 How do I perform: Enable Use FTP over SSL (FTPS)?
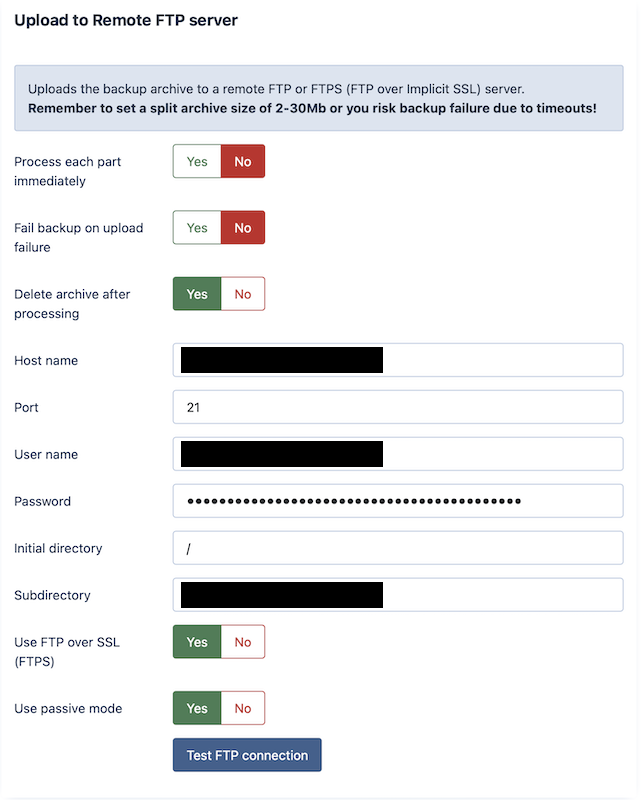click(197, 642)
